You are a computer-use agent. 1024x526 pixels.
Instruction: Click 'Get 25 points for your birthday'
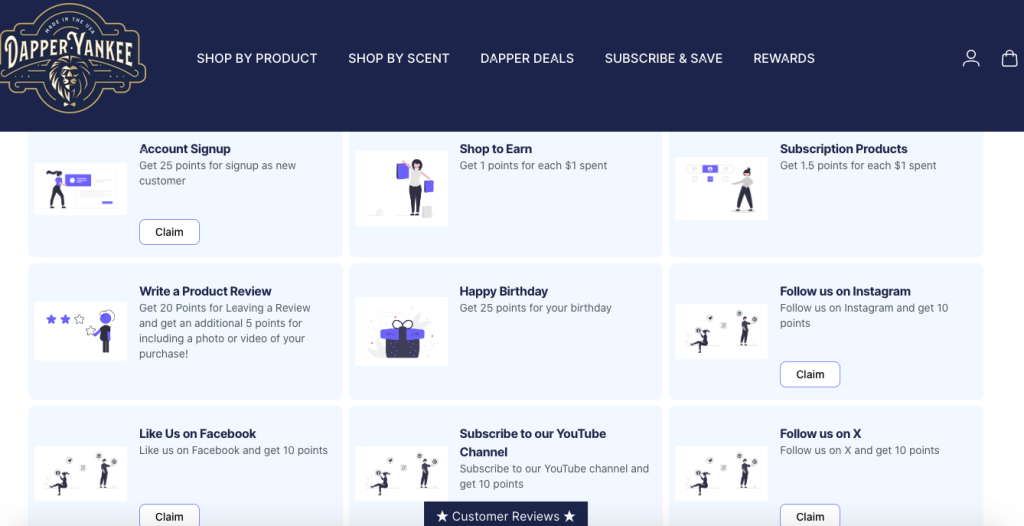(536, 308)
